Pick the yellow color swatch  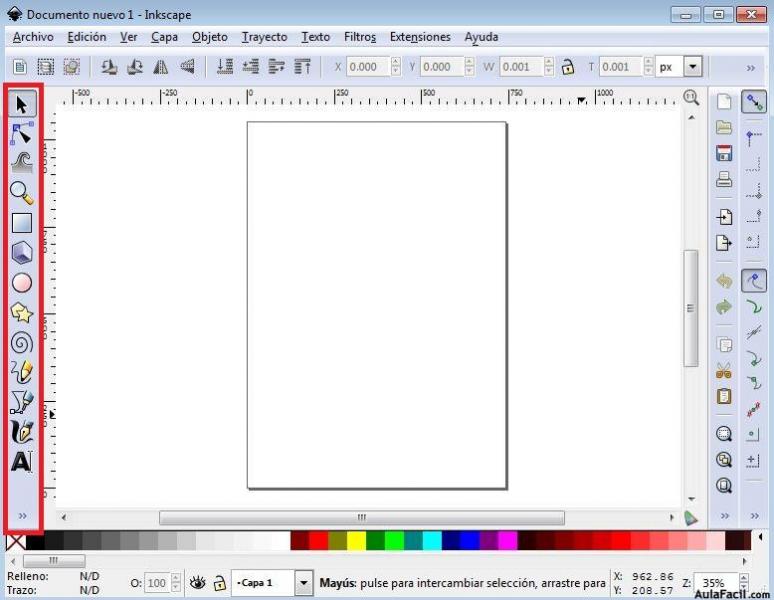pyautogui.click(x=356, y=541)
